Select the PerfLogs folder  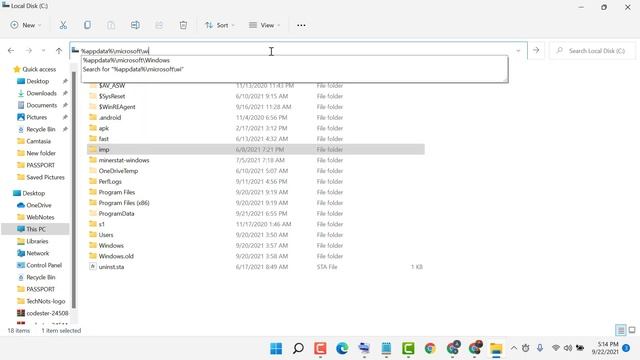coord(110,181)
